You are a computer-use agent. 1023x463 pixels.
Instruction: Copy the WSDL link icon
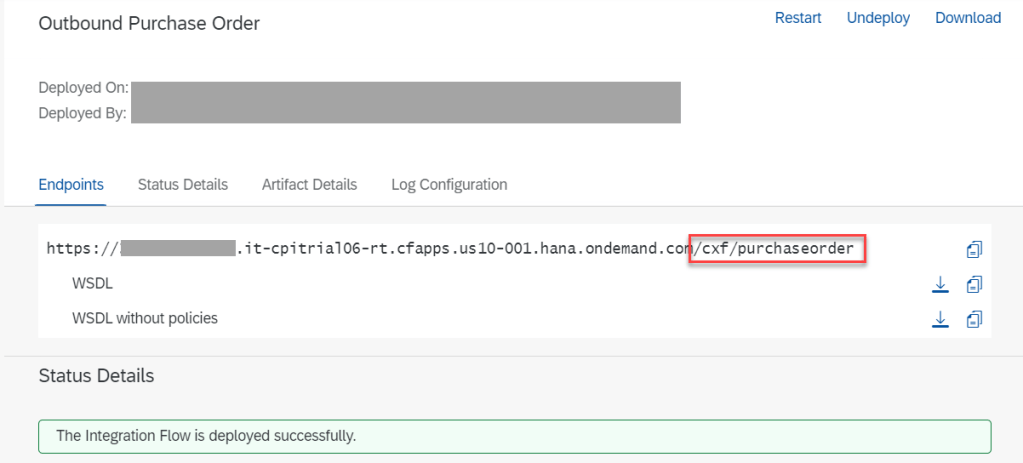click(x=974, y=285)
